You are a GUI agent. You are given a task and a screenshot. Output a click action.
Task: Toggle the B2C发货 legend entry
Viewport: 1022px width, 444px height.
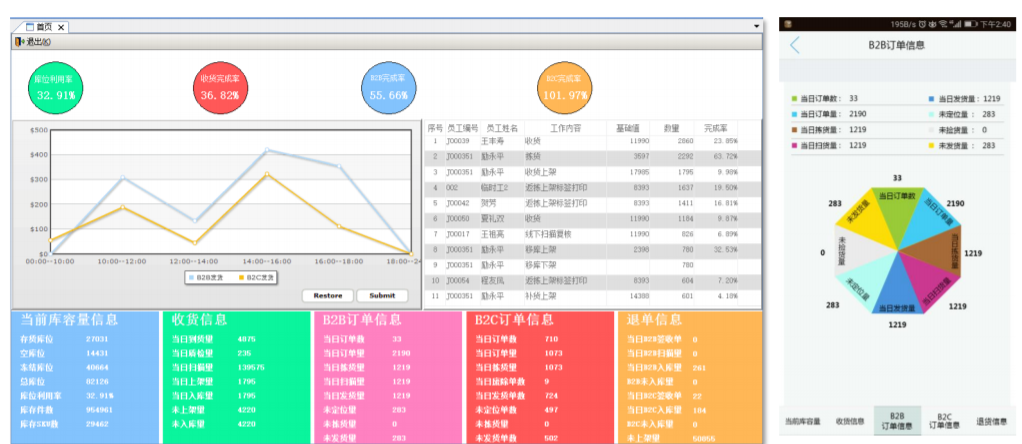tap(256, 278)
